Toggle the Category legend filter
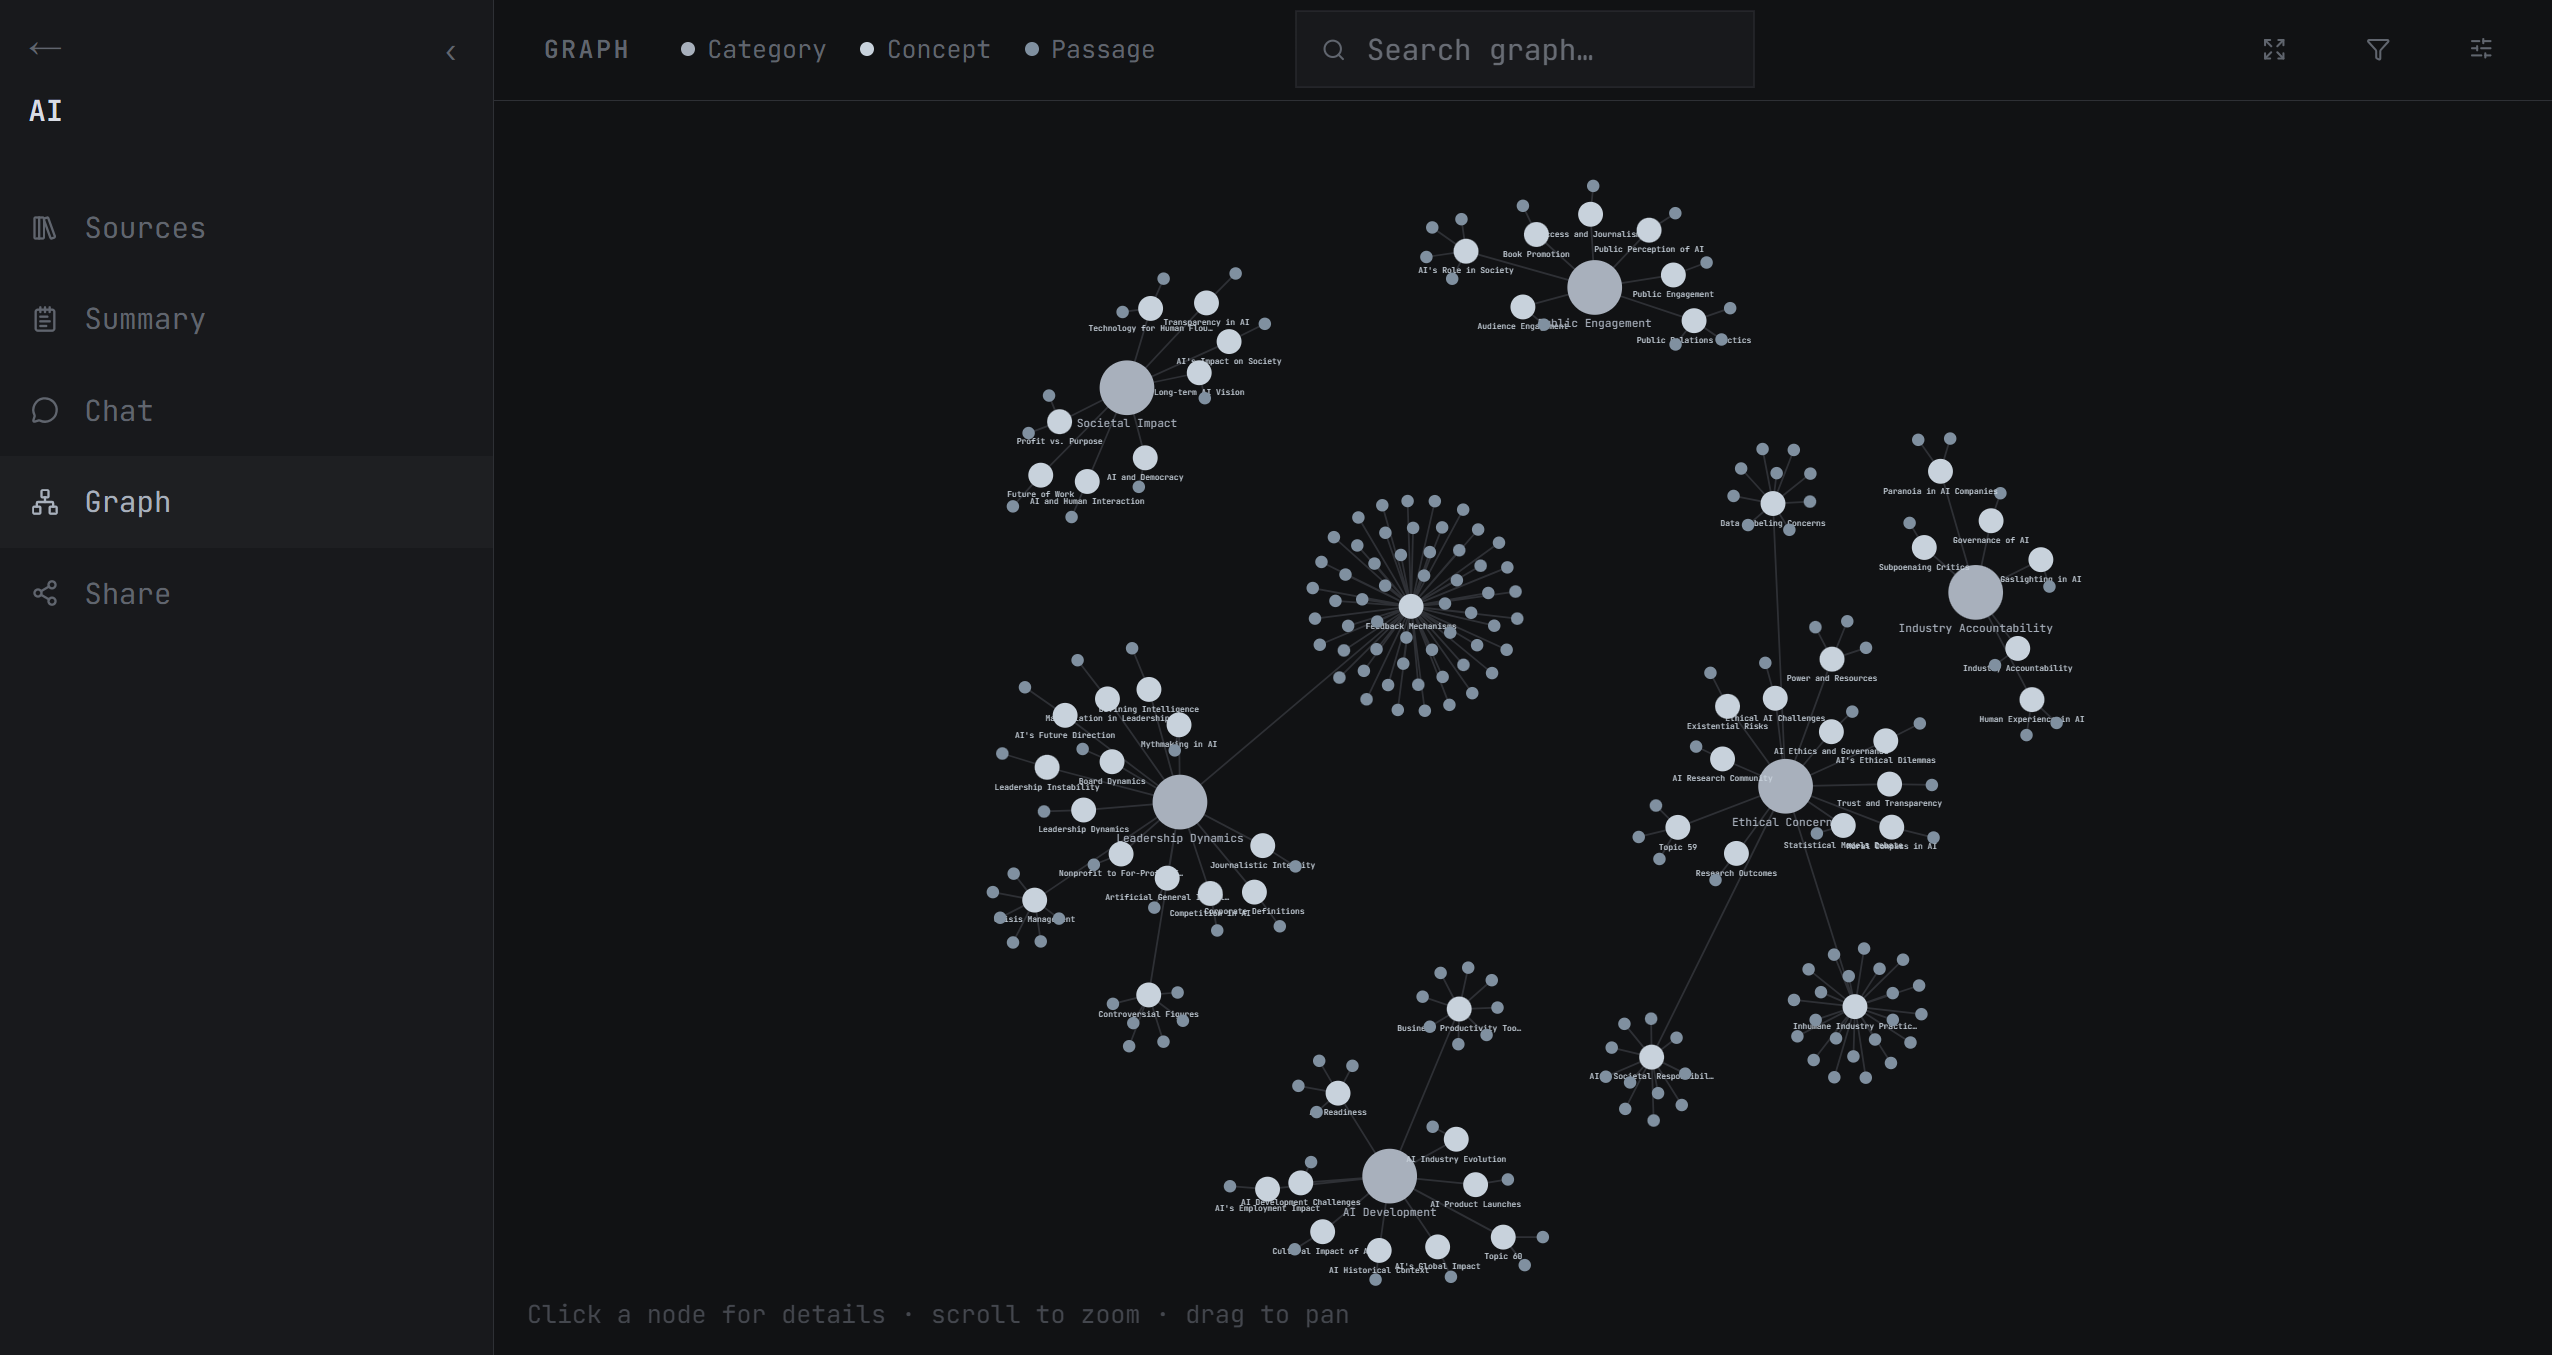2552x1355 pixels. point(754,50)
